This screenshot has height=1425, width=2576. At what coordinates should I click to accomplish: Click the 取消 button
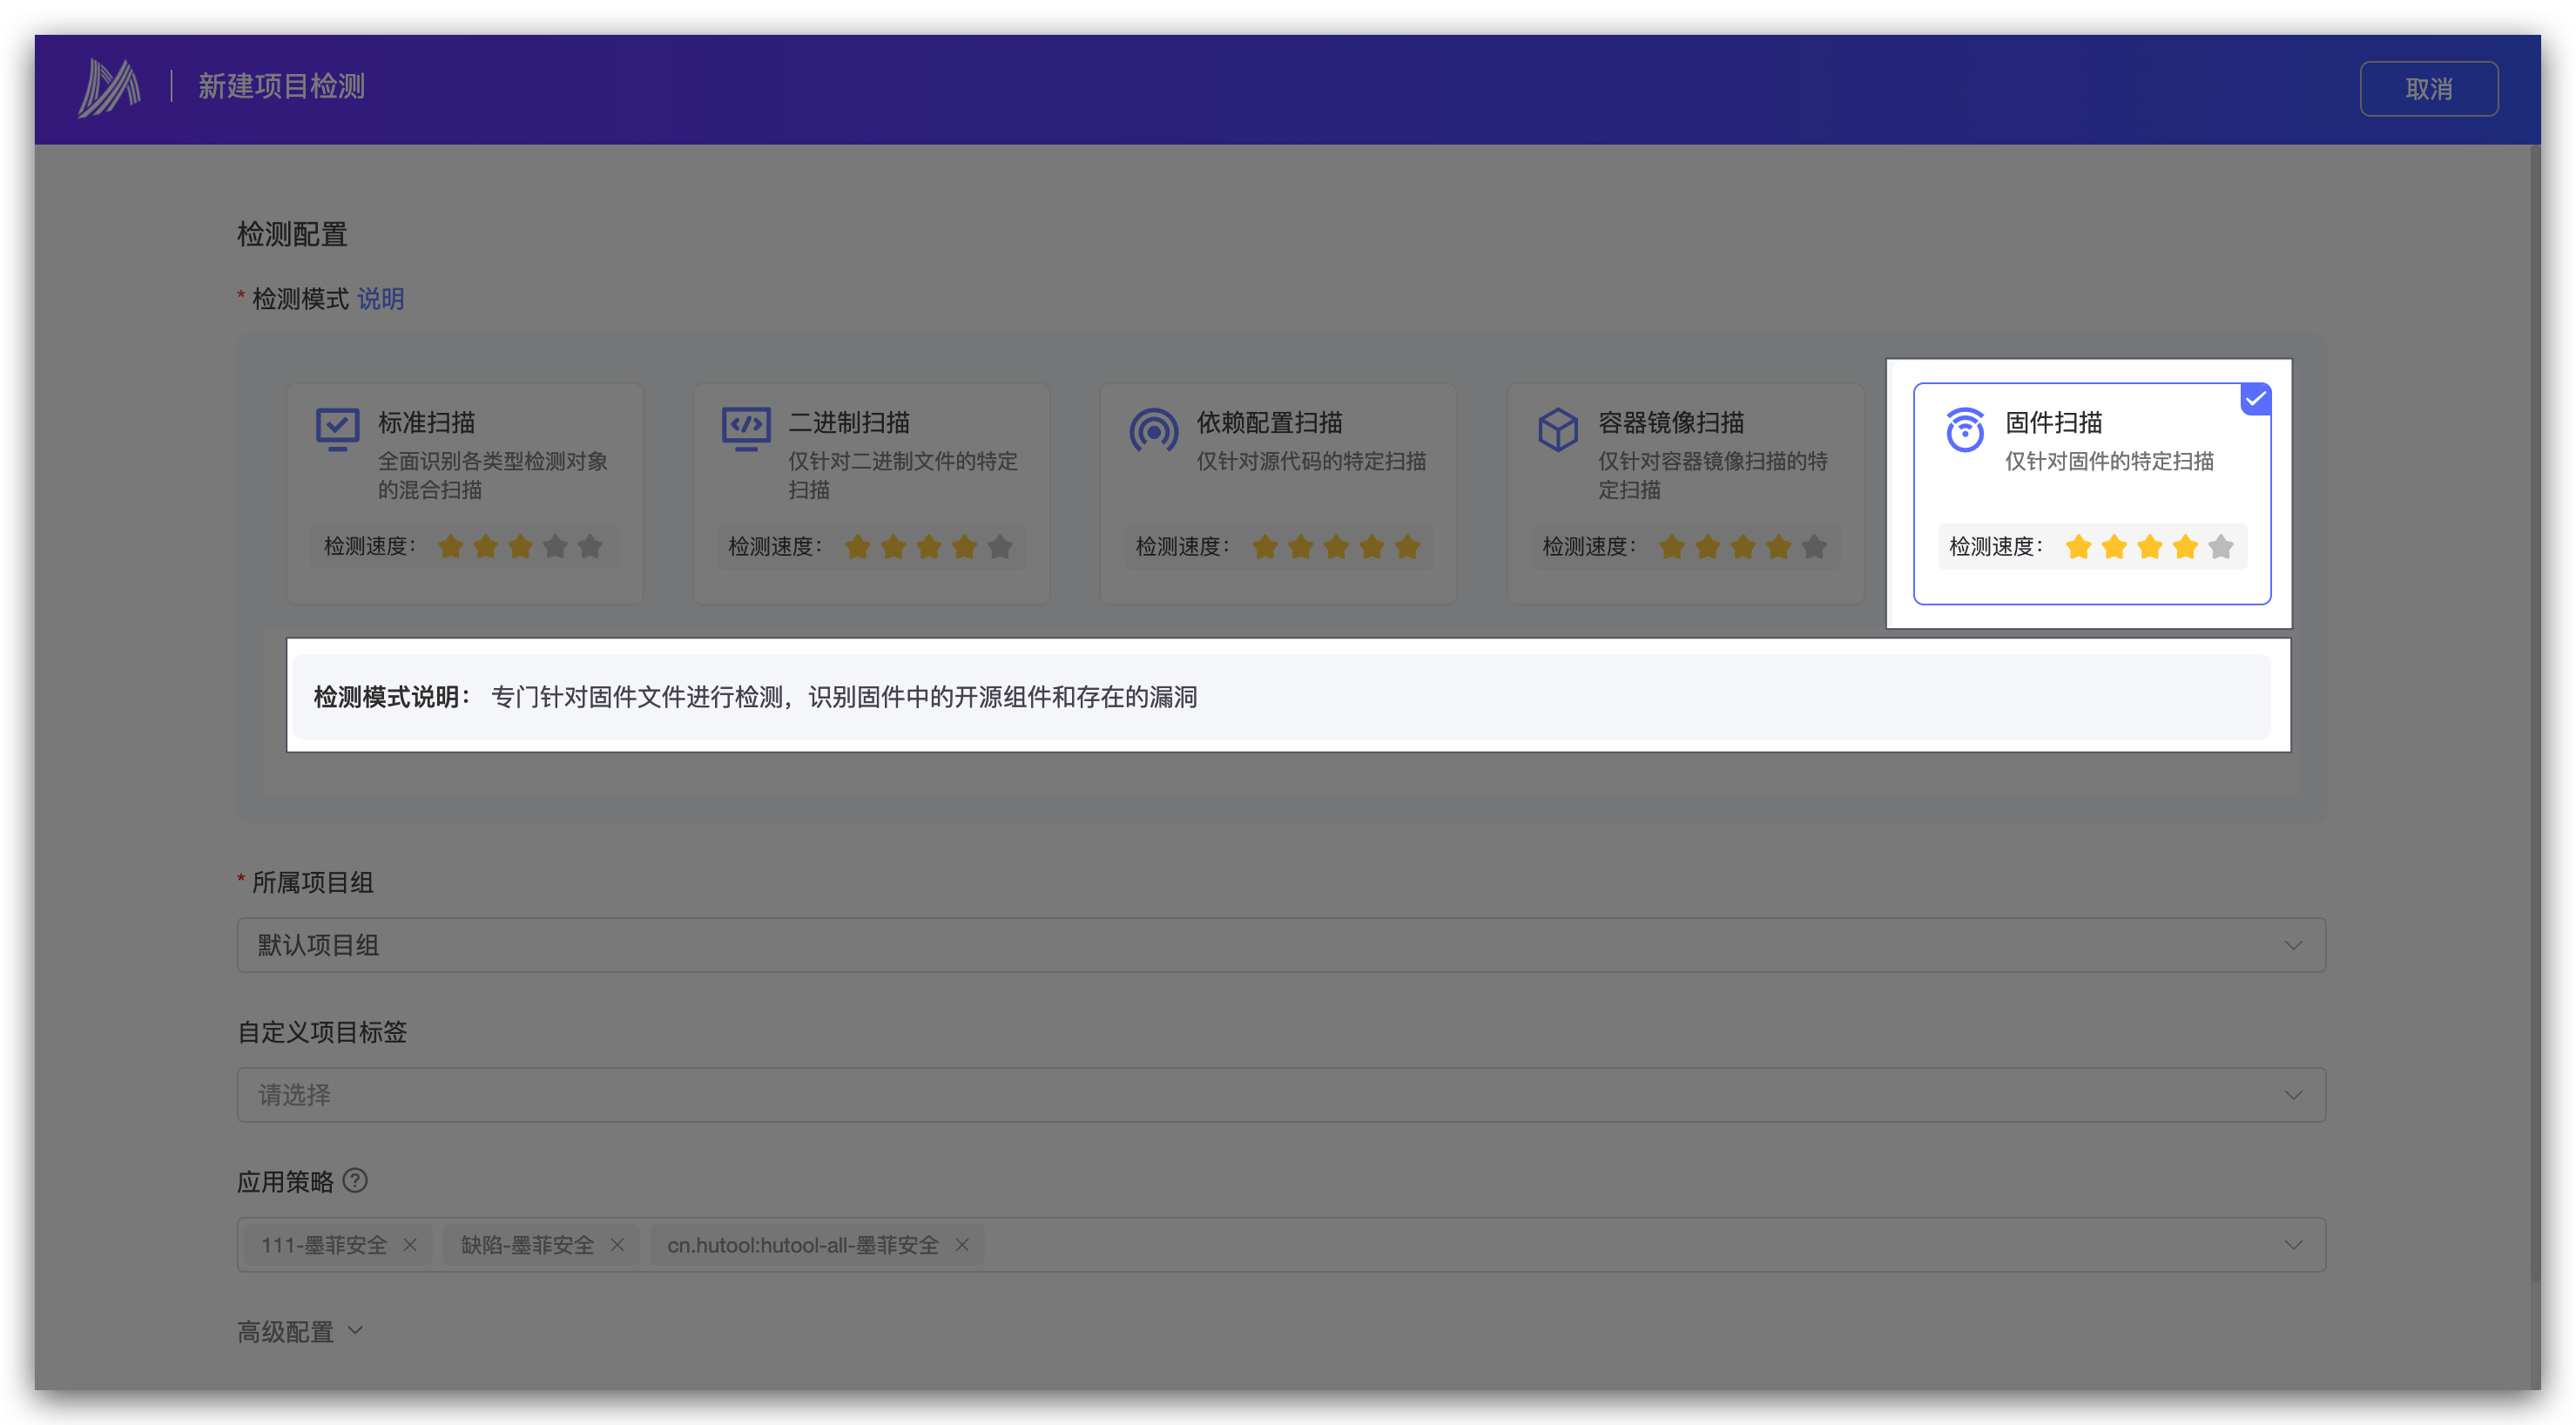point(2428,89)
